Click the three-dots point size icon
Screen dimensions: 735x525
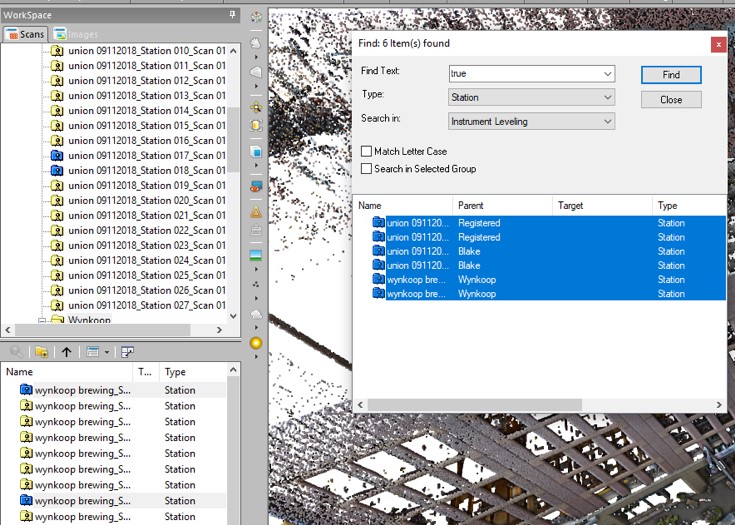tap(256, 284)
